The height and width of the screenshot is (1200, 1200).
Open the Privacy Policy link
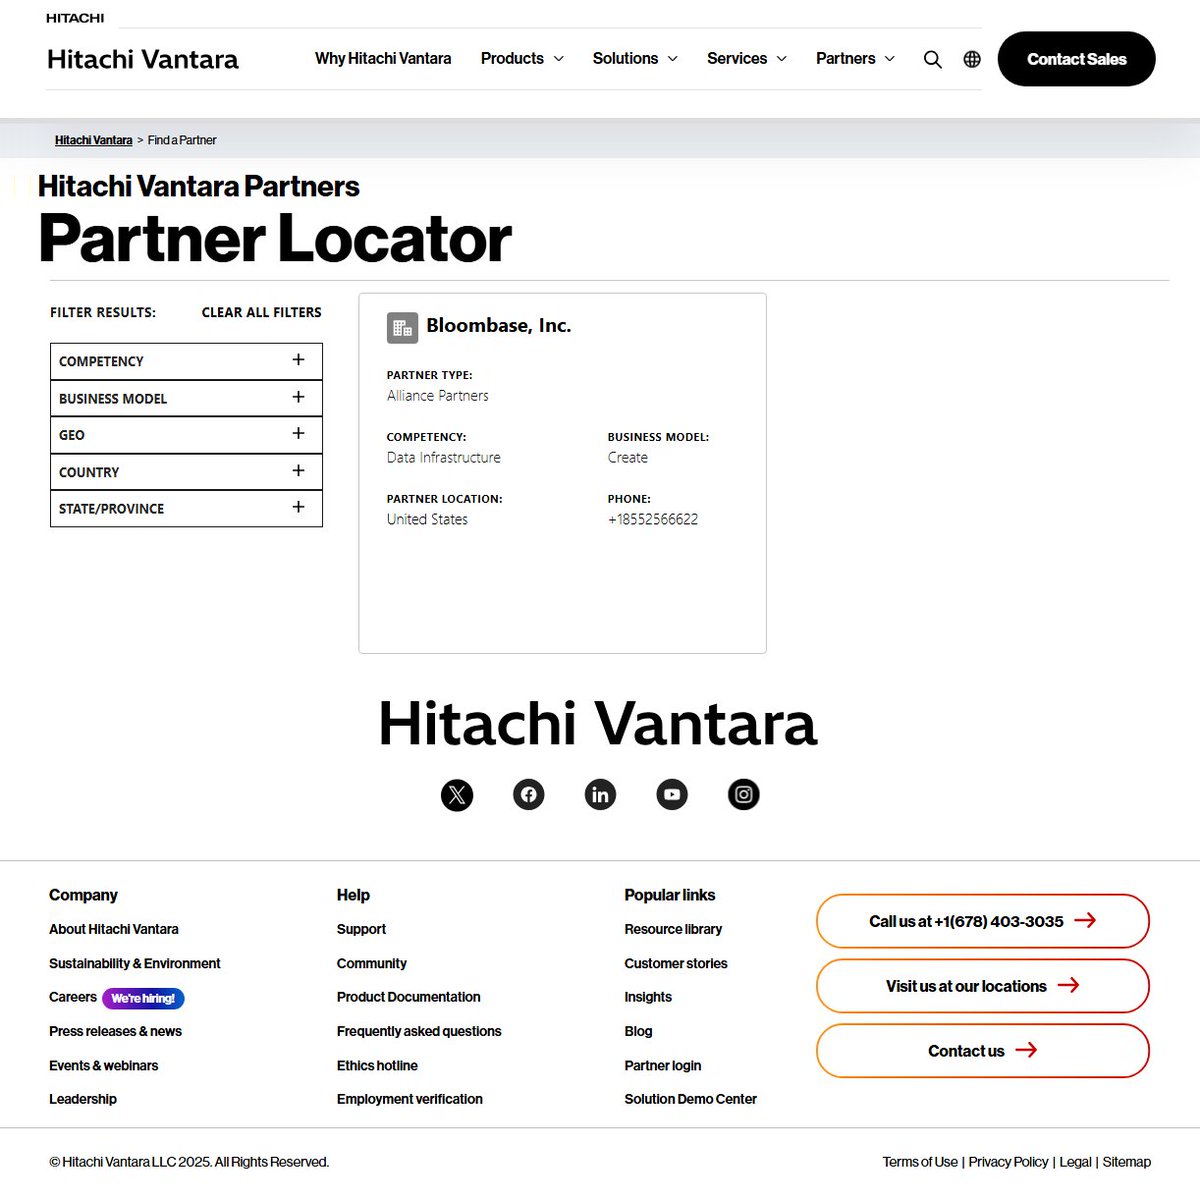click(x=1008, y=1162)
